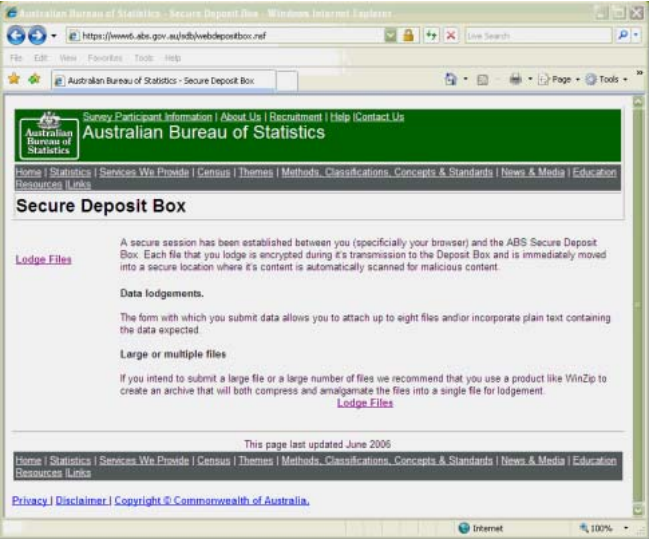The height and width of the screenshot is (542, 649).
Task: Click the browser Forward arrow button
Action: point(37,36)
